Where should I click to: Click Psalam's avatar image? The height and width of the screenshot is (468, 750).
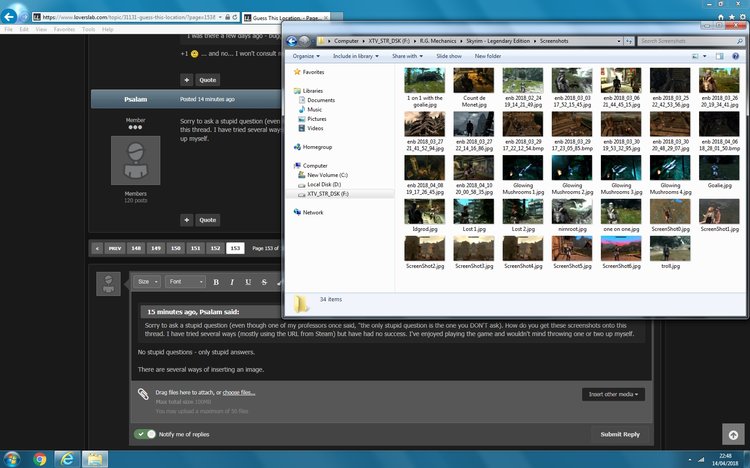[x=136, y=160]
